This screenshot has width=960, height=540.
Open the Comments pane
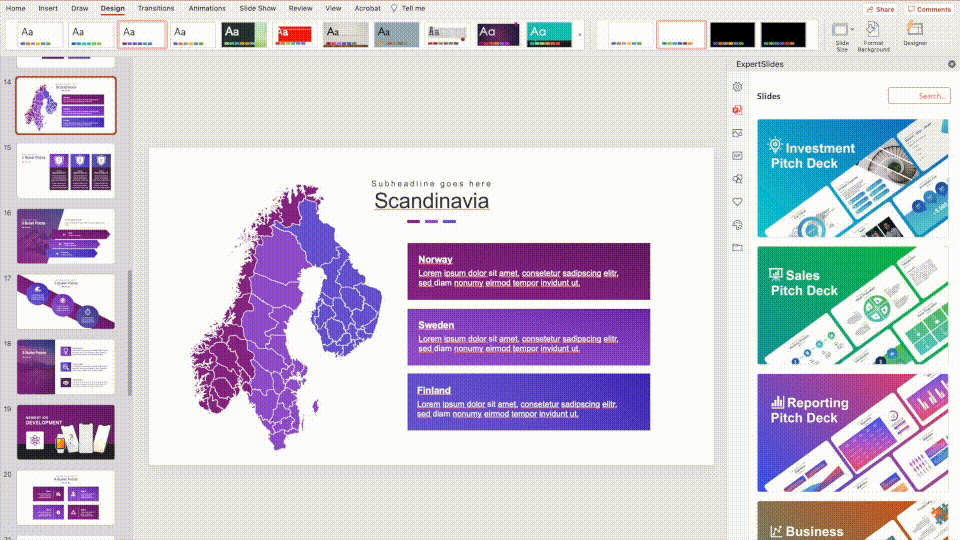tap(929, 9)
